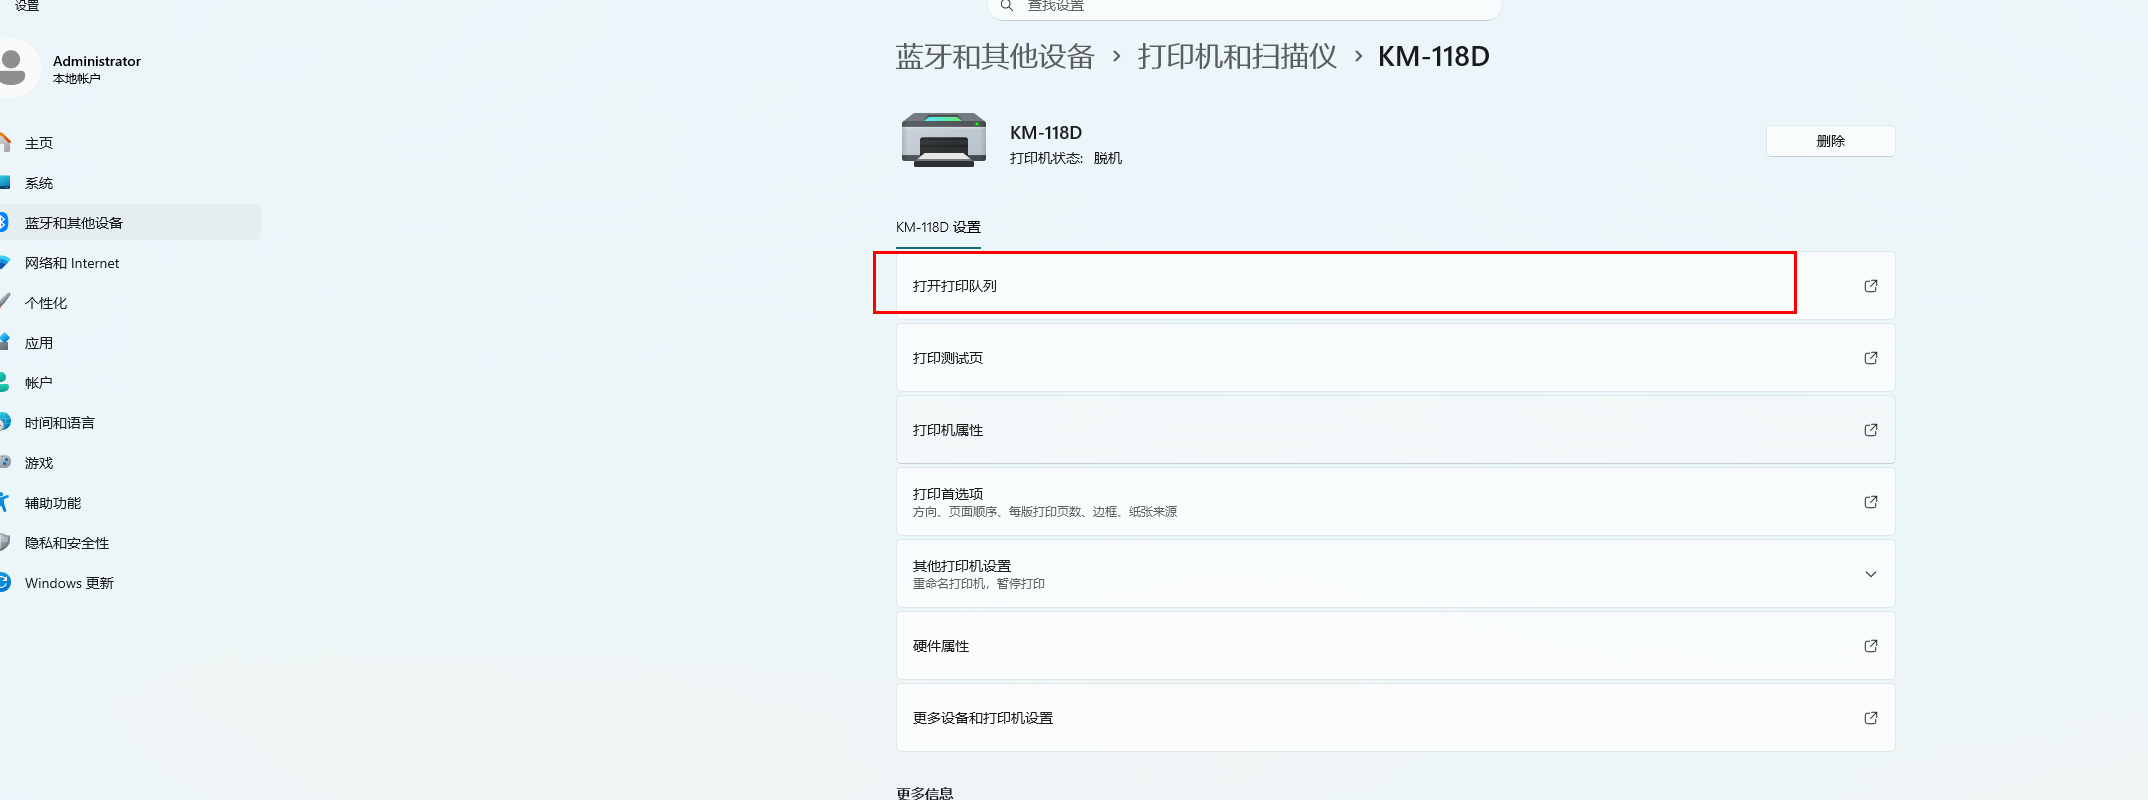This screenshot has width=2148, height=800.
Task: Open 打印机属性 dialog
Action: pos(1395,430)
